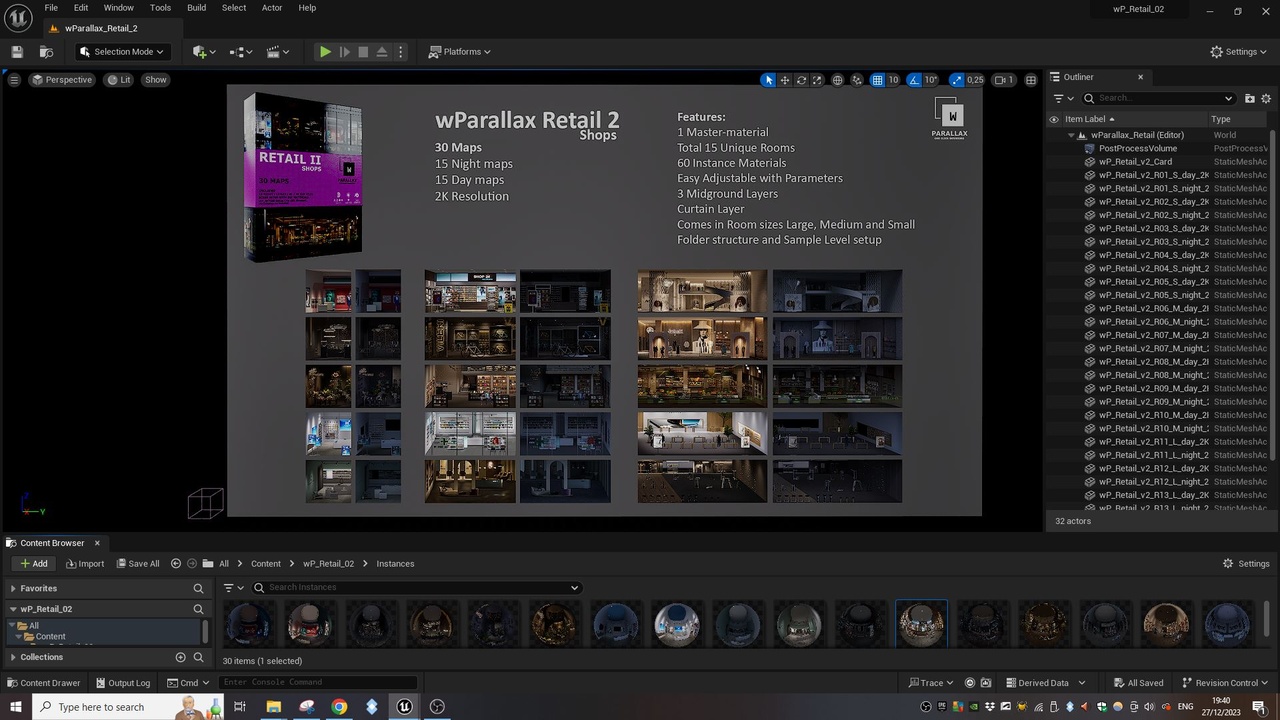Screen dimensions: 1280x720
Task: Toggle world/local coordinate system globe
Action: pos(838,80)
